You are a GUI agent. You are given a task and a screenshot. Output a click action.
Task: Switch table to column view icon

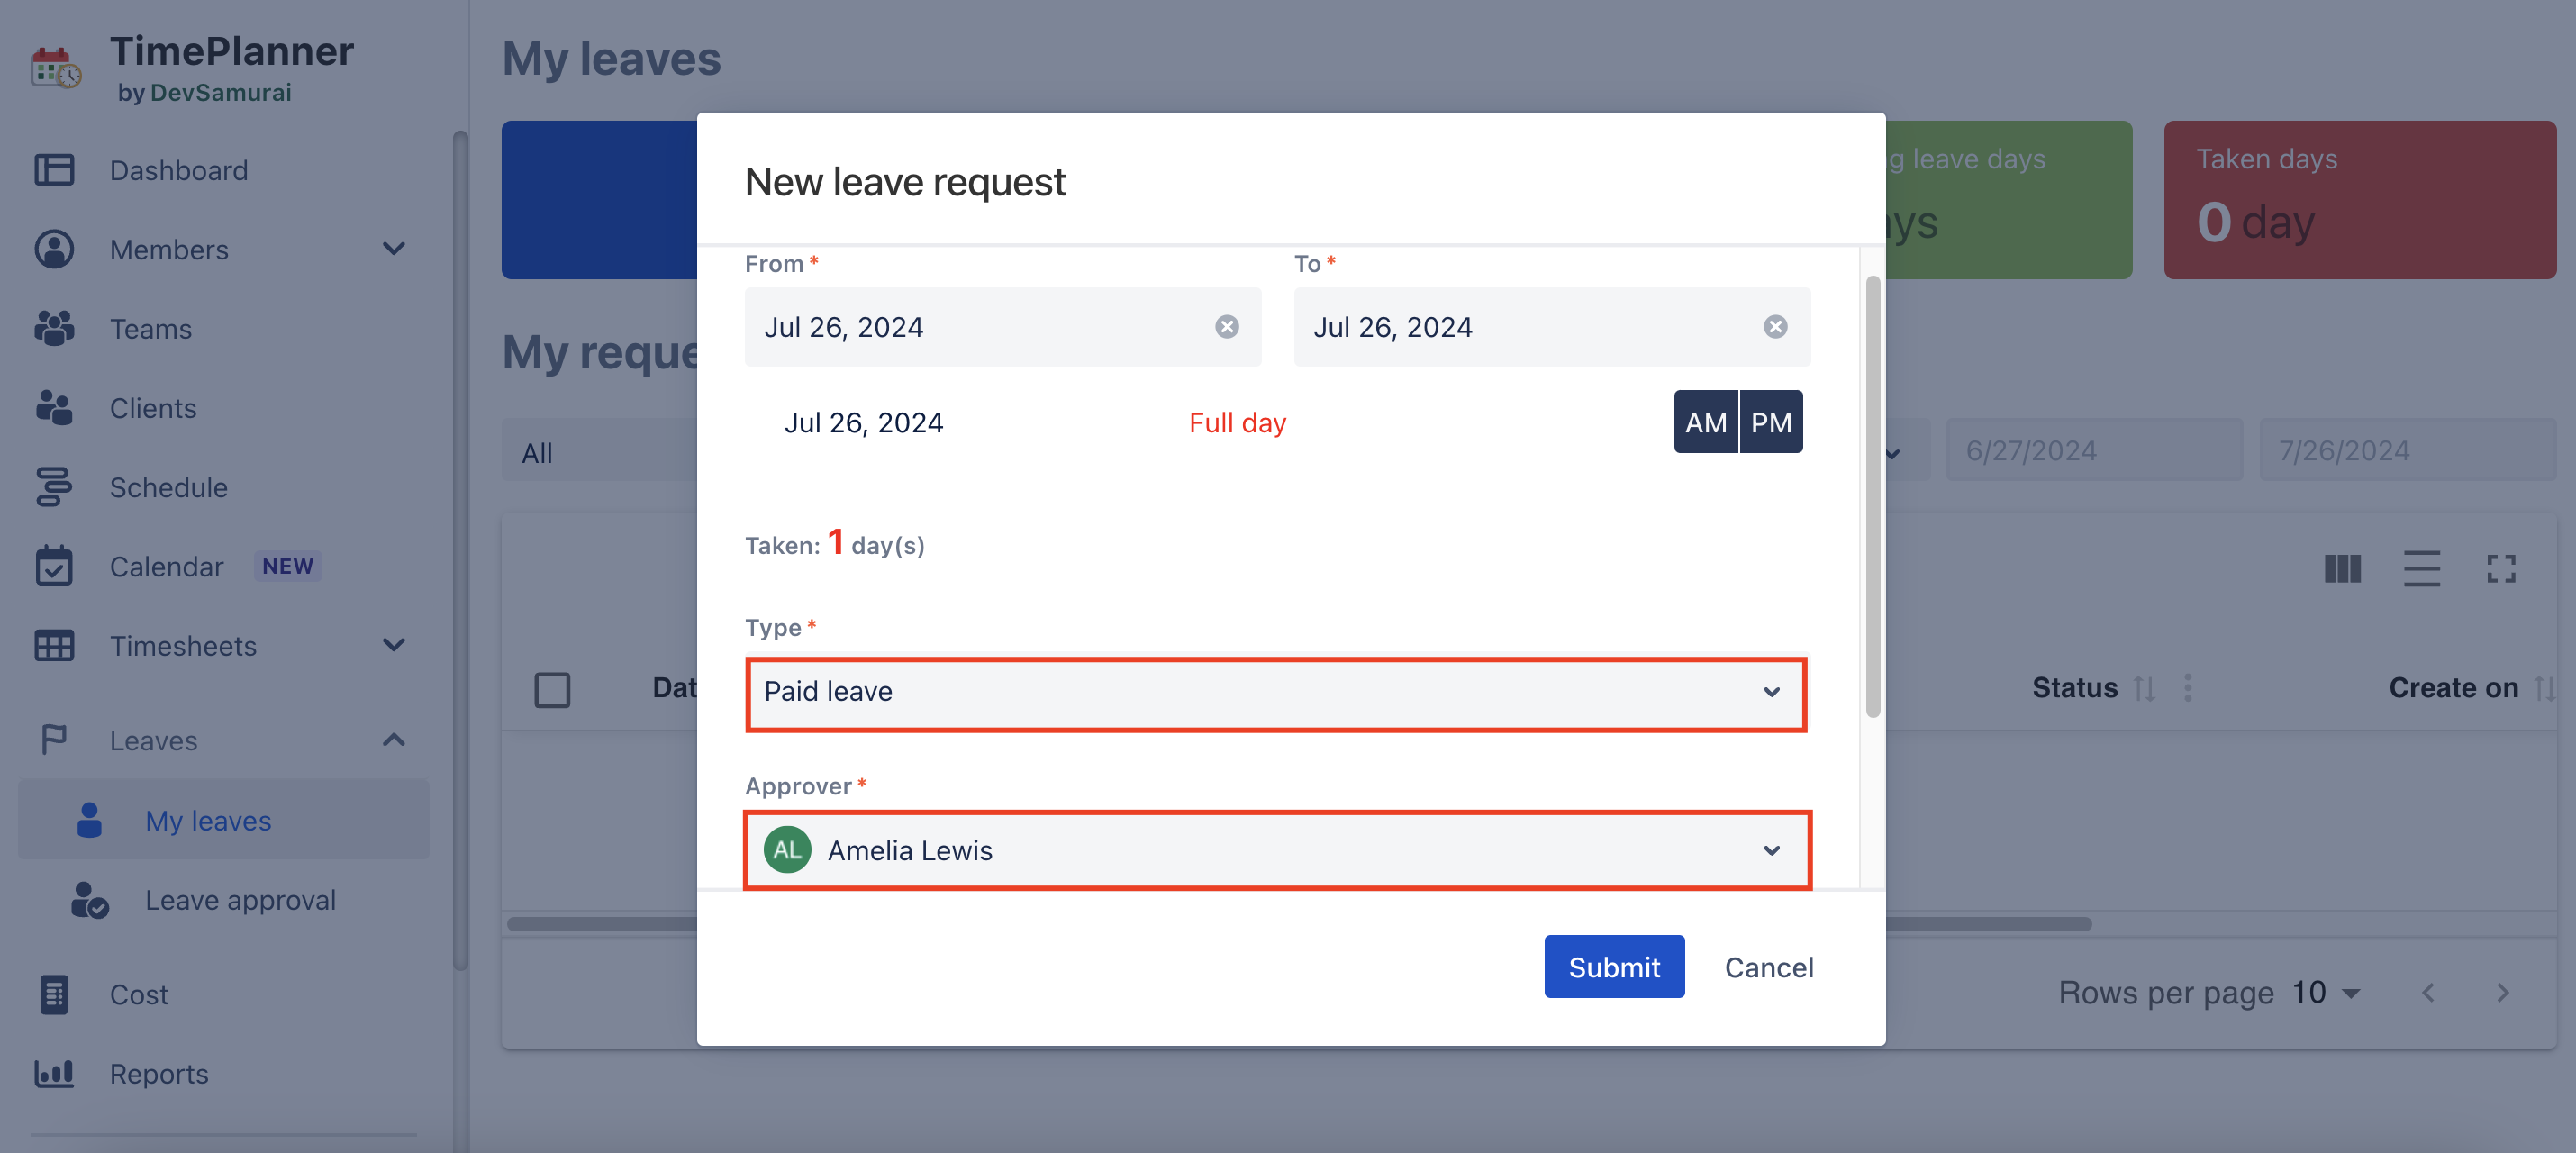[x=2341, y=569]
